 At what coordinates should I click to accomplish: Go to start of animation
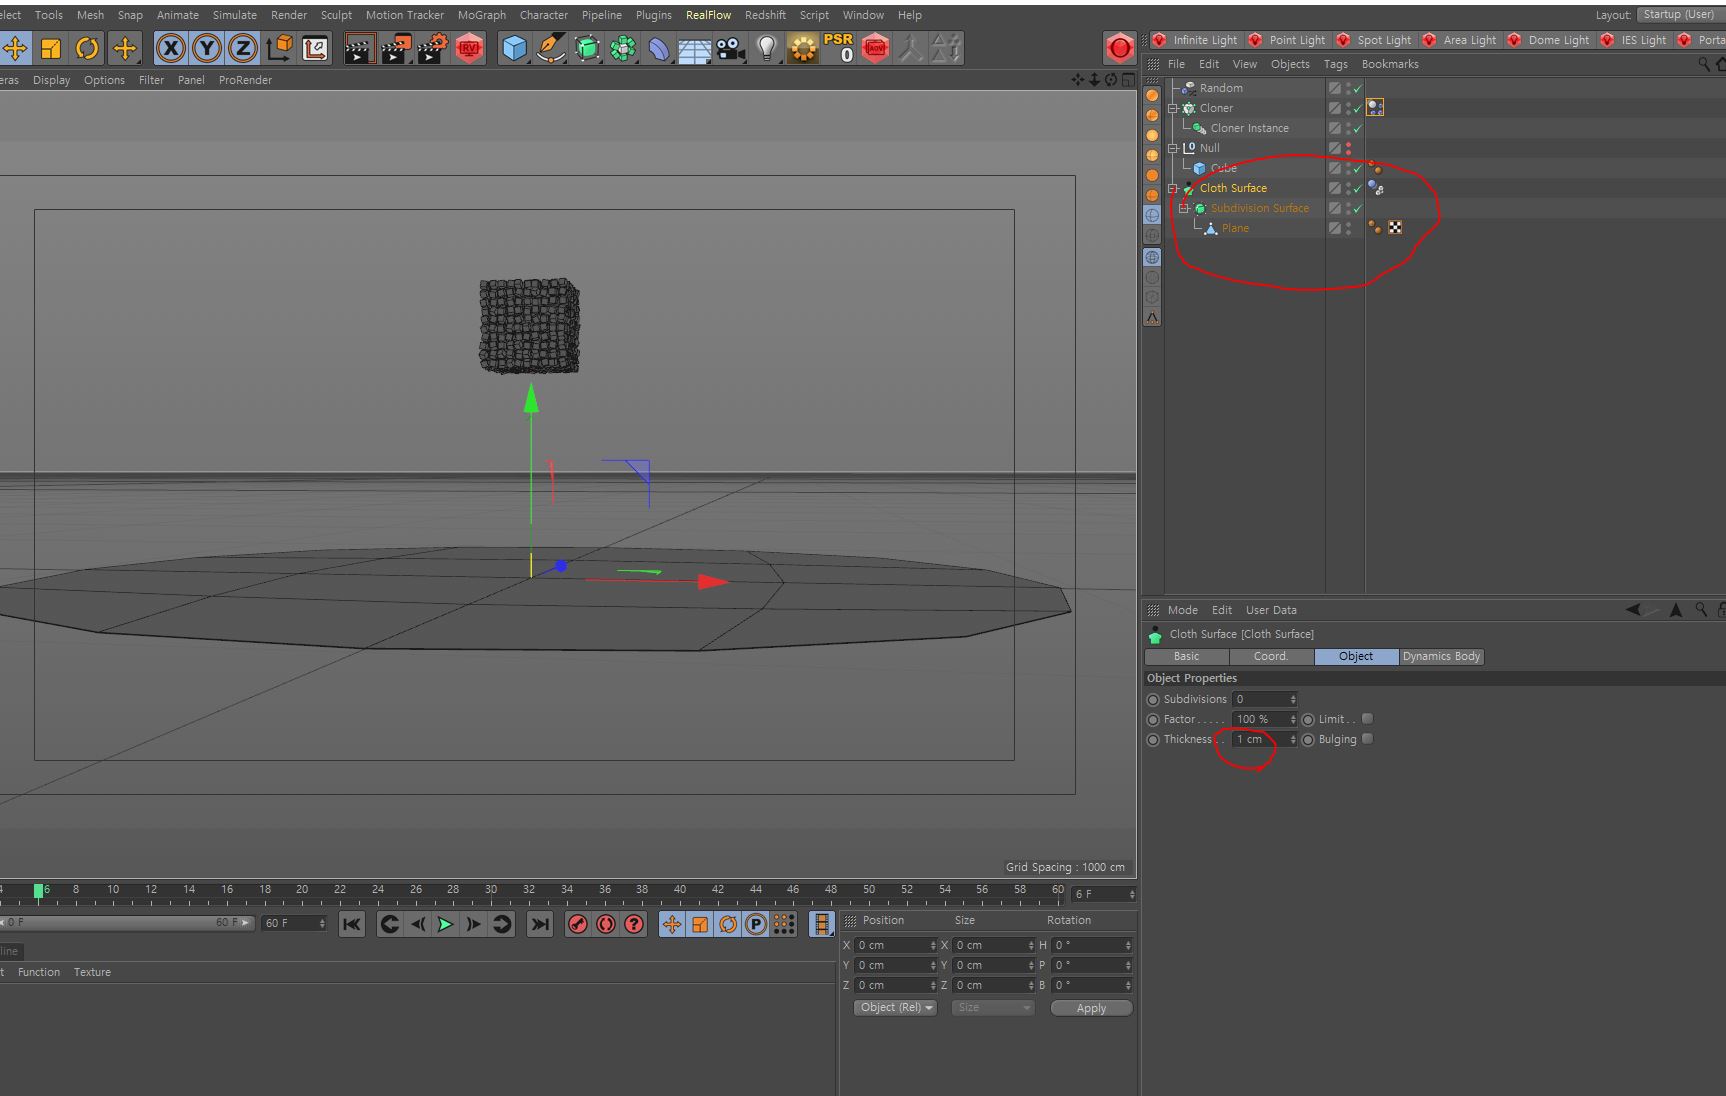pos(351,924)
